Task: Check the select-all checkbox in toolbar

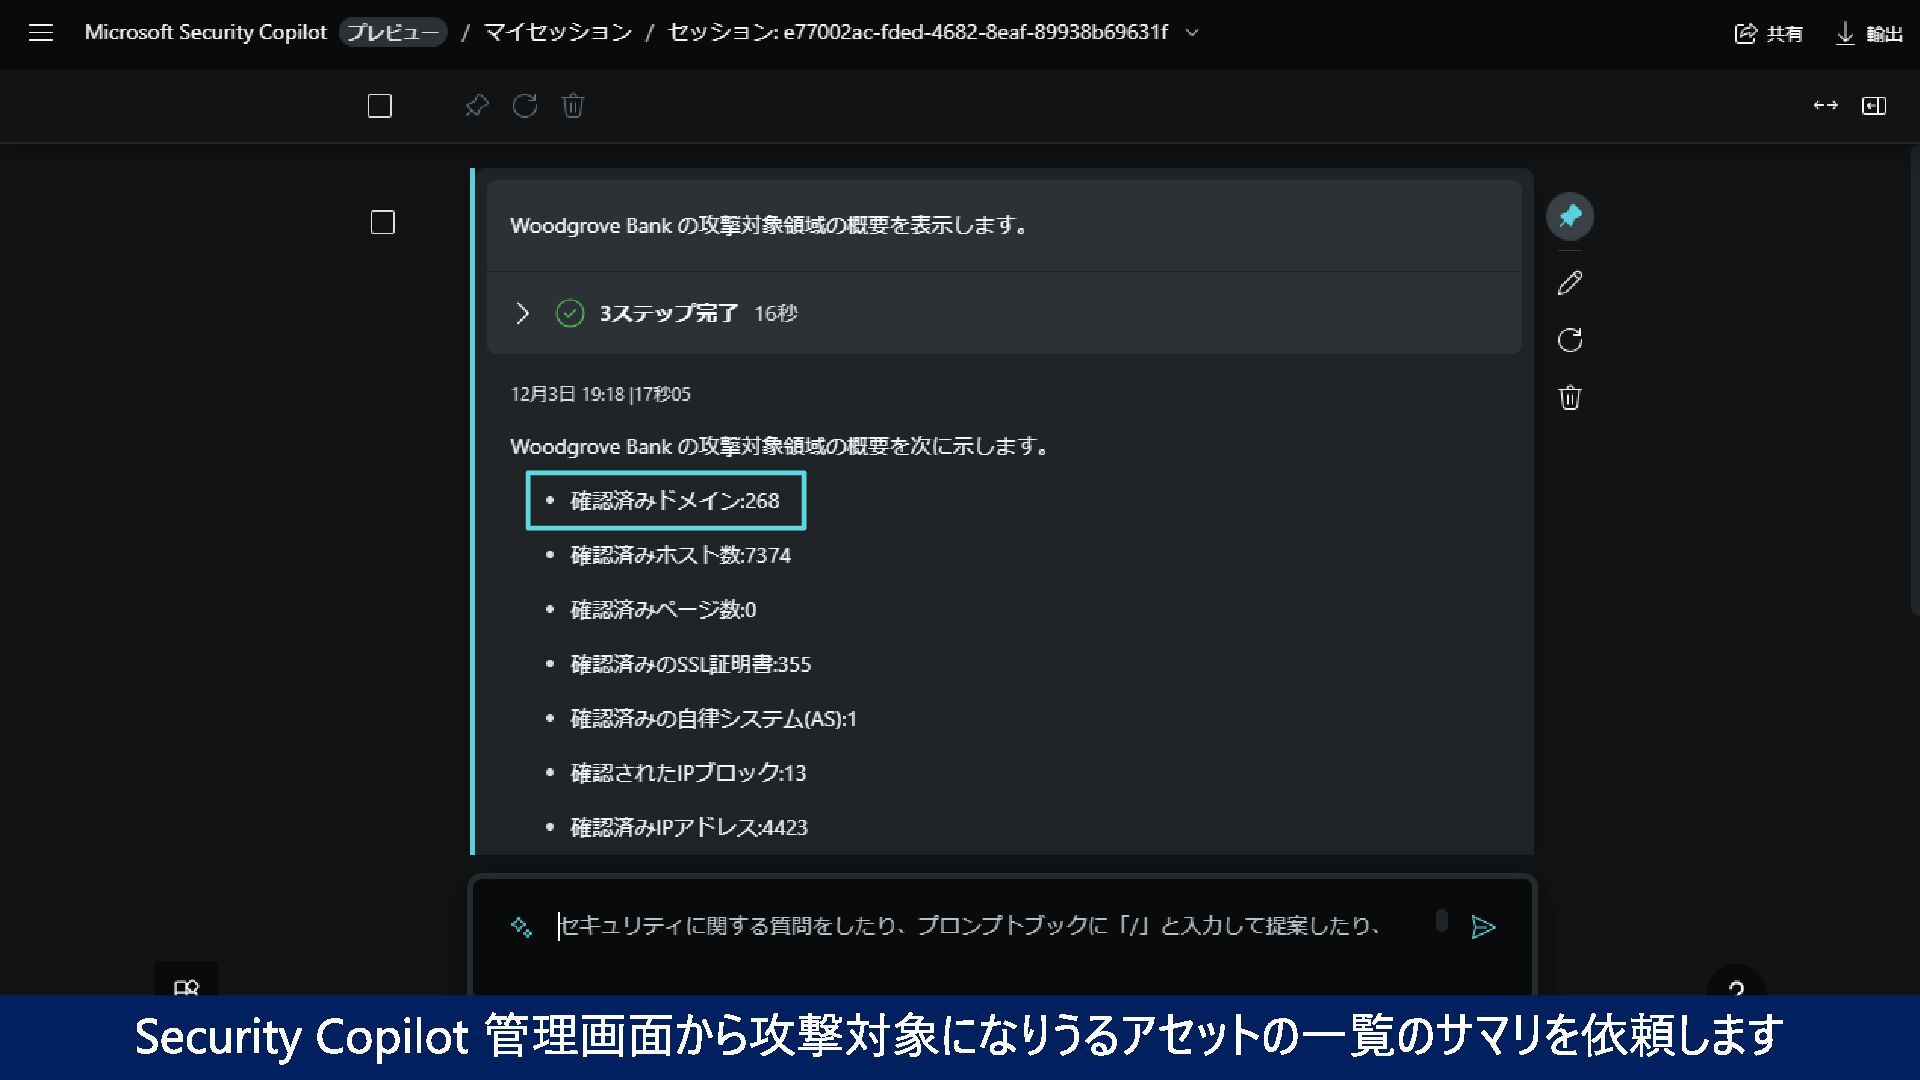Action: (380, 106)
